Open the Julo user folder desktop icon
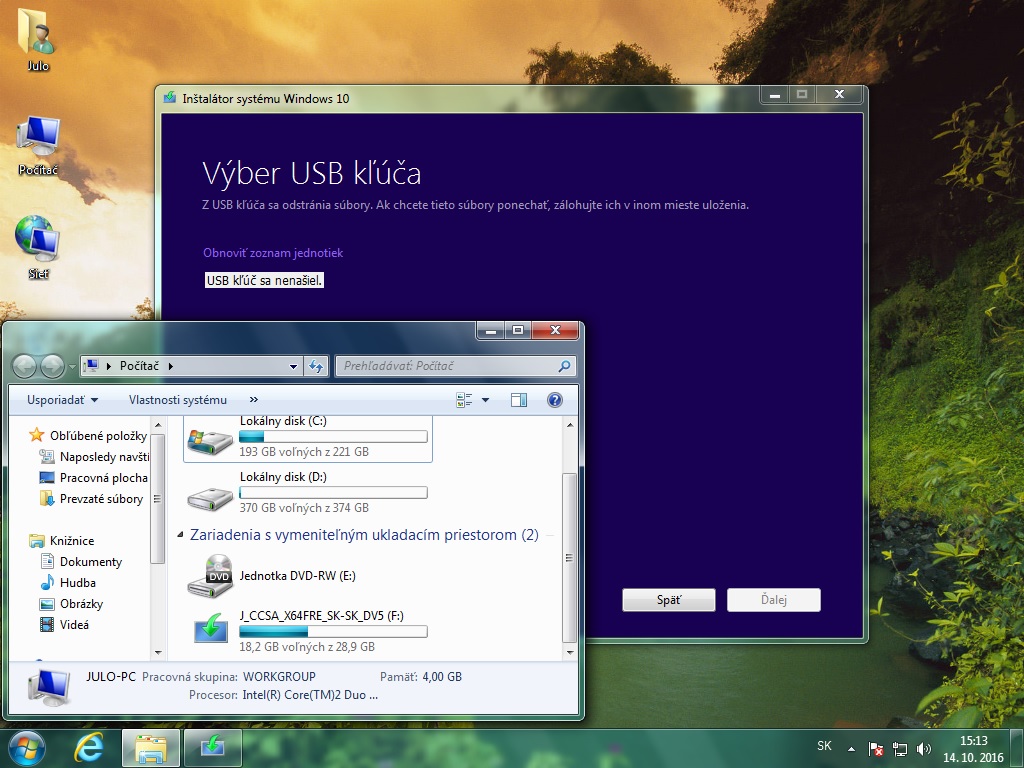The image size is (1024, 768). (x=37, y=39)
